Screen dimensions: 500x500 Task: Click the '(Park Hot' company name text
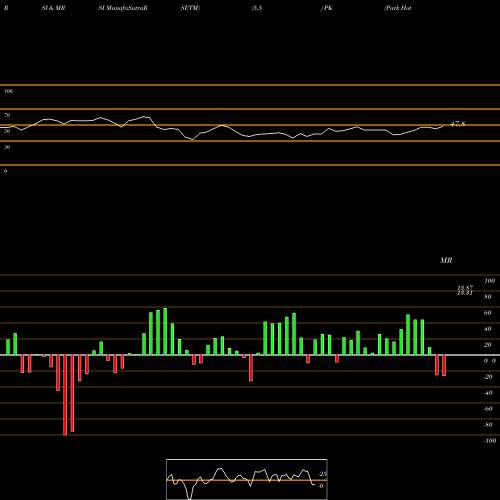point(398,8)
